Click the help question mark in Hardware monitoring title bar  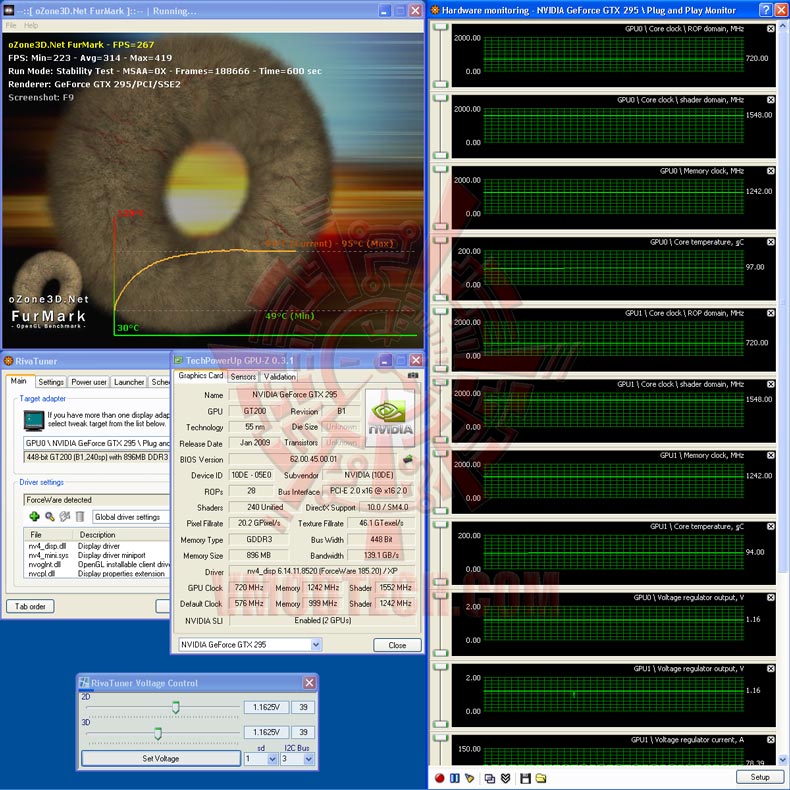click(x=765, y=10)
